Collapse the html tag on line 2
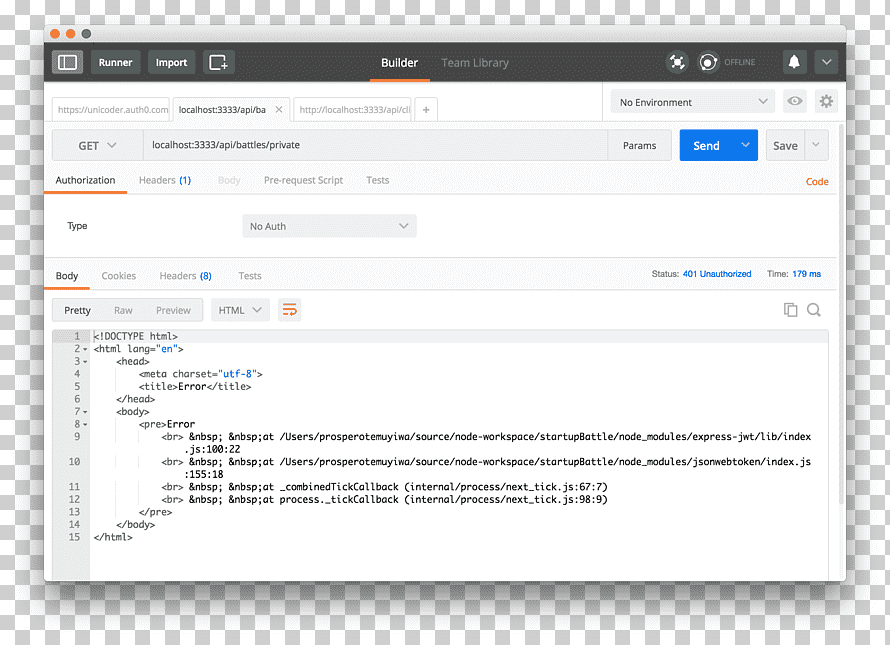The image size is (890, 645). (85, 349)
